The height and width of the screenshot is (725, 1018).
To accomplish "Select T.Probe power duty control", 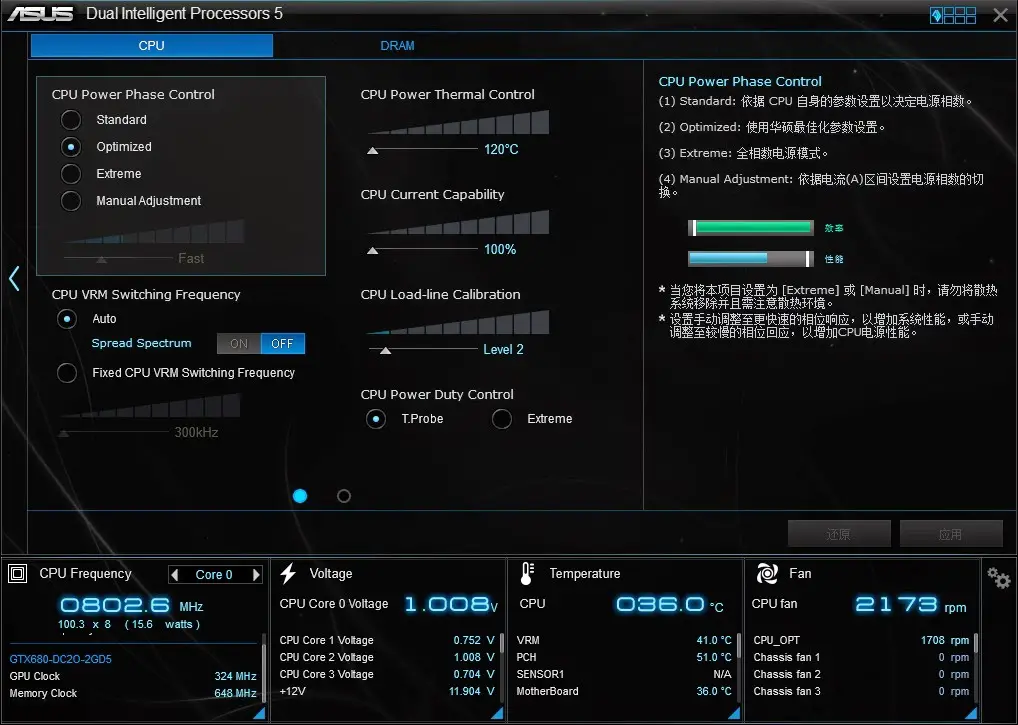I will (x=376, y=419).
